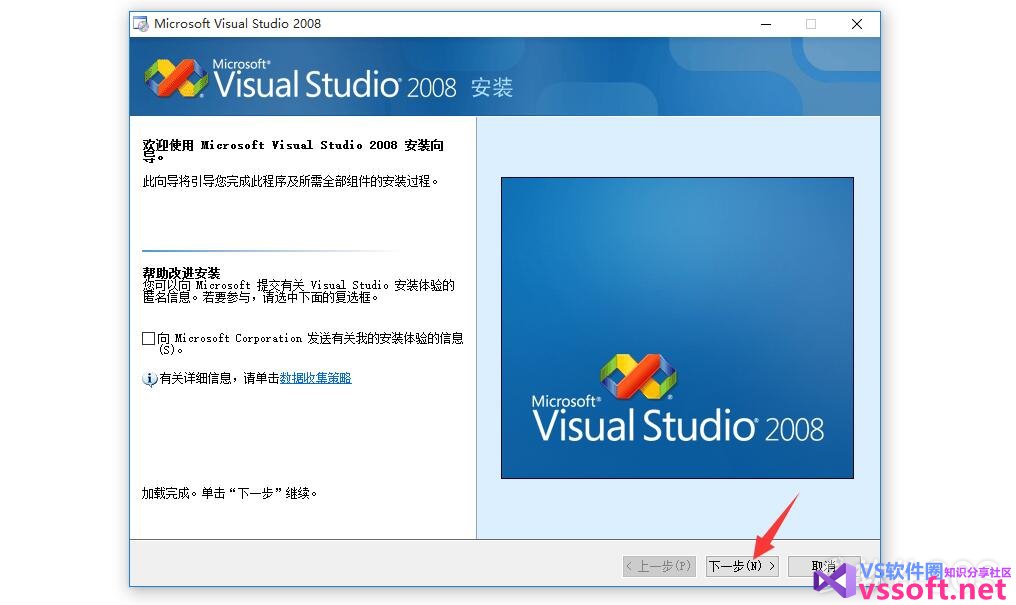Image resolution: width=1016 pixels, height=605 pixels.
Task: Click the disabled 上一步(P) button
Action: pos(660,566)
